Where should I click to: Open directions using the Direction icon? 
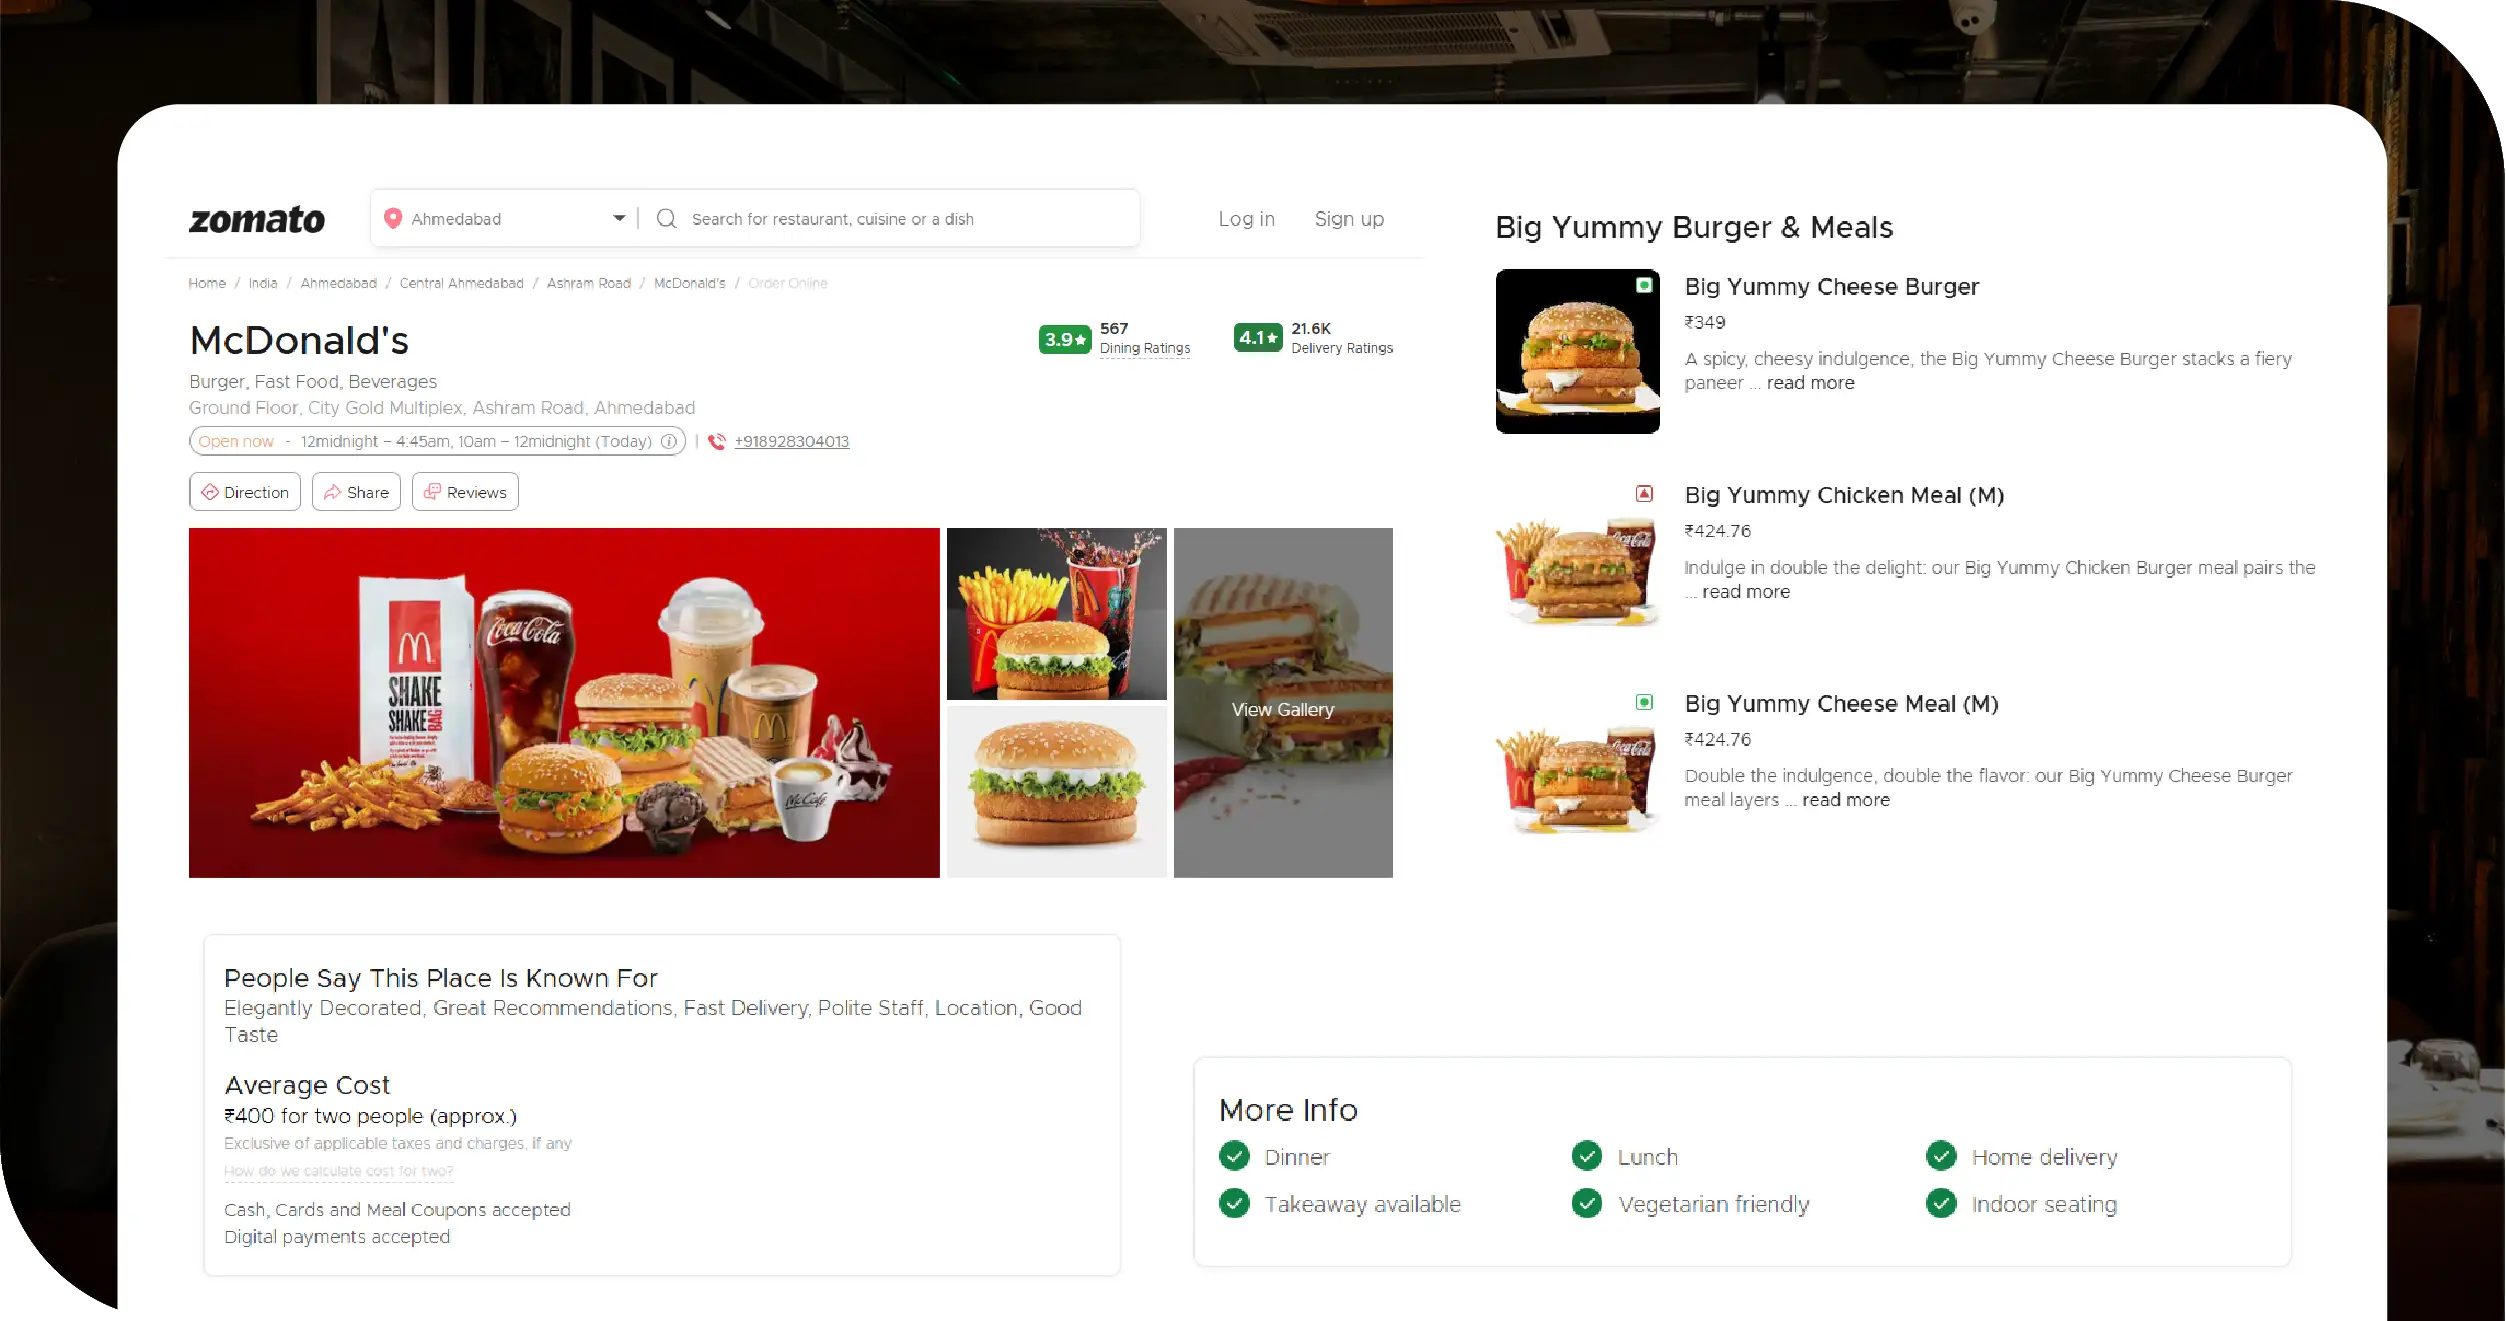[x=212, y=491]
